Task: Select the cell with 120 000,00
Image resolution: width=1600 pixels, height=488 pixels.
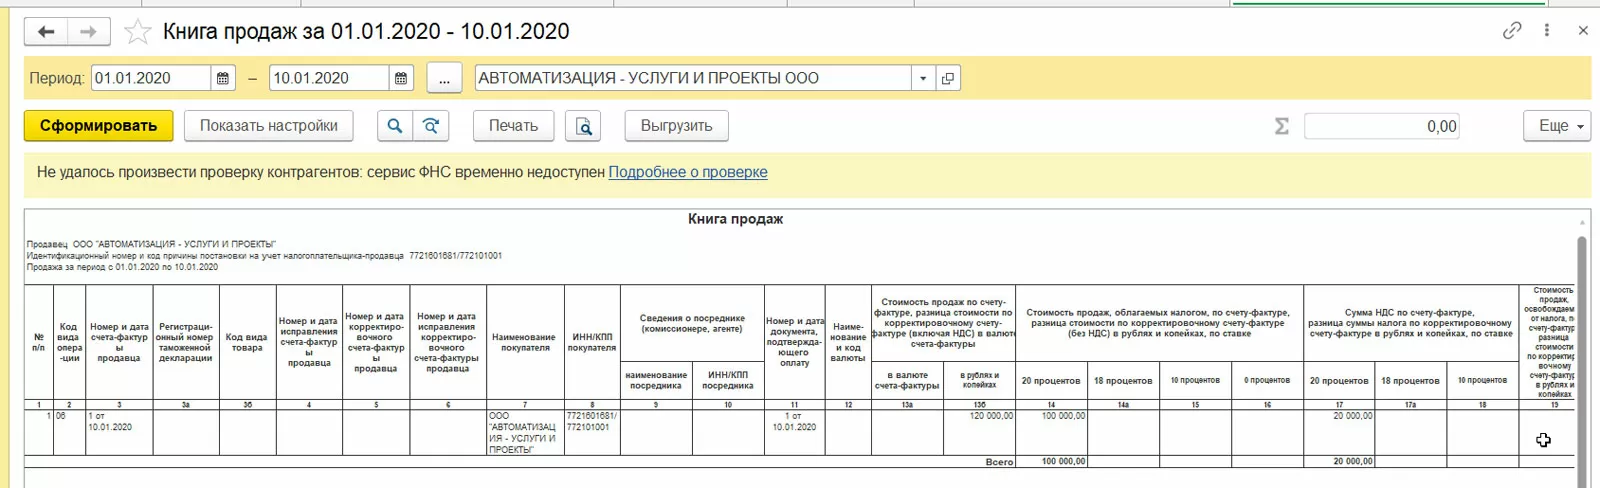Action: click(980, 433)
